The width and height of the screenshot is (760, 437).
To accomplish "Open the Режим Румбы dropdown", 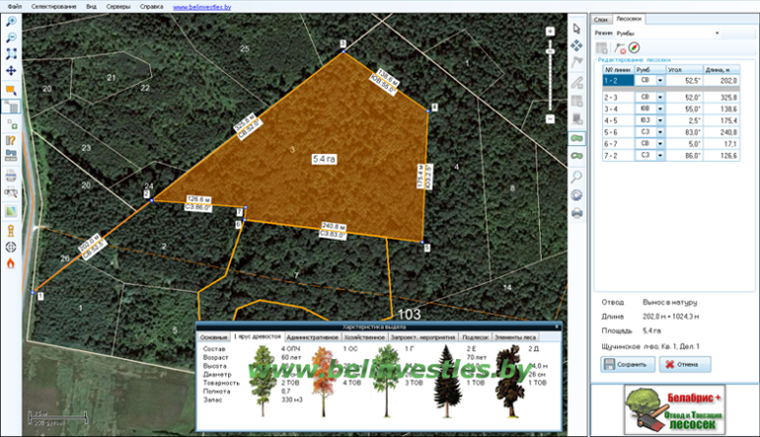I will [667, 33].
